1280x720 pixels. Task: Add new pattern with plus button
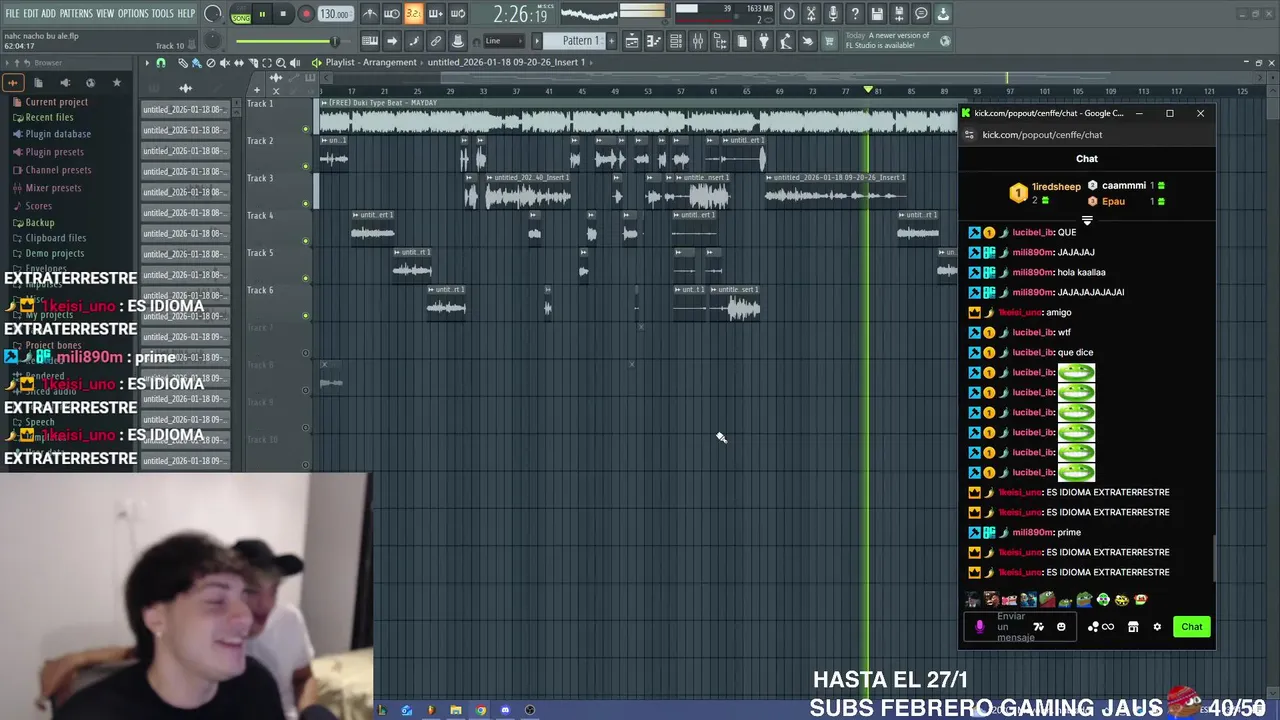tap(612, 41)
